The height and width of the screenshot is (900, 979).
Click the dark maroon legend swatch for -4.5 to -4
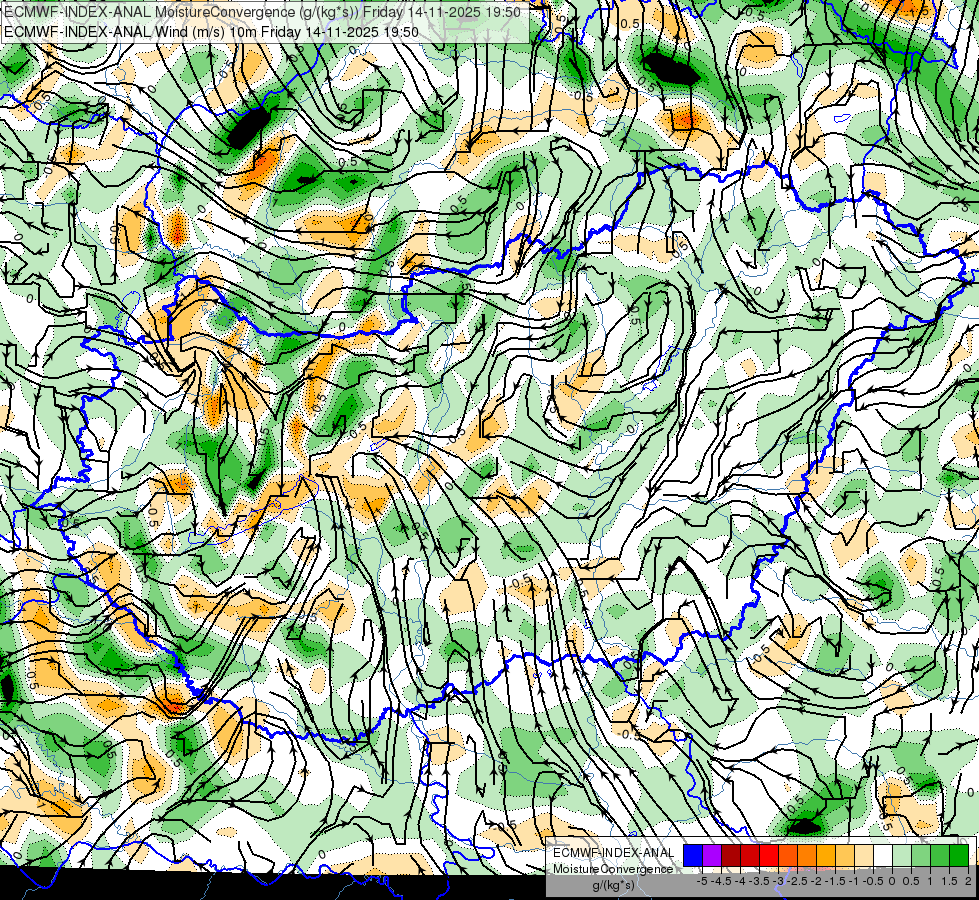[731, 856]
